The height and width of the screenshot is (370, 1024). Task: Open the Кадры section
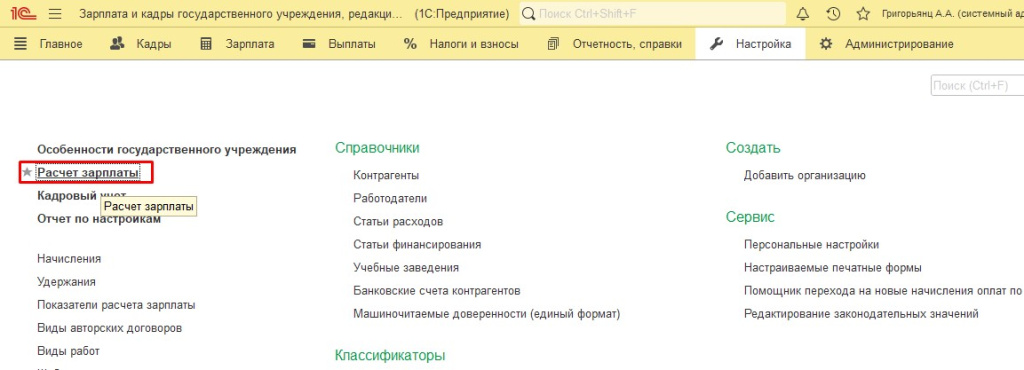click(153, 44)
